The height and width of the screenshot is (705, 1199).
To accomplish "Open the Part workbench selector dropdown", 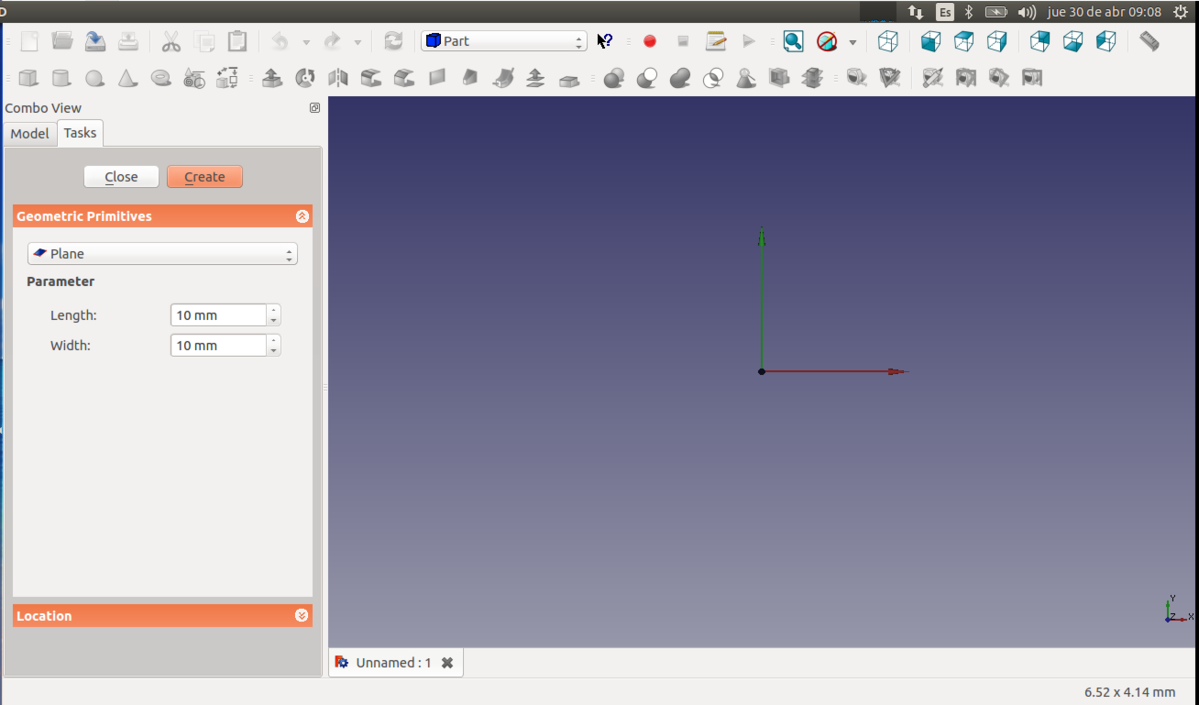I will 504,41.
